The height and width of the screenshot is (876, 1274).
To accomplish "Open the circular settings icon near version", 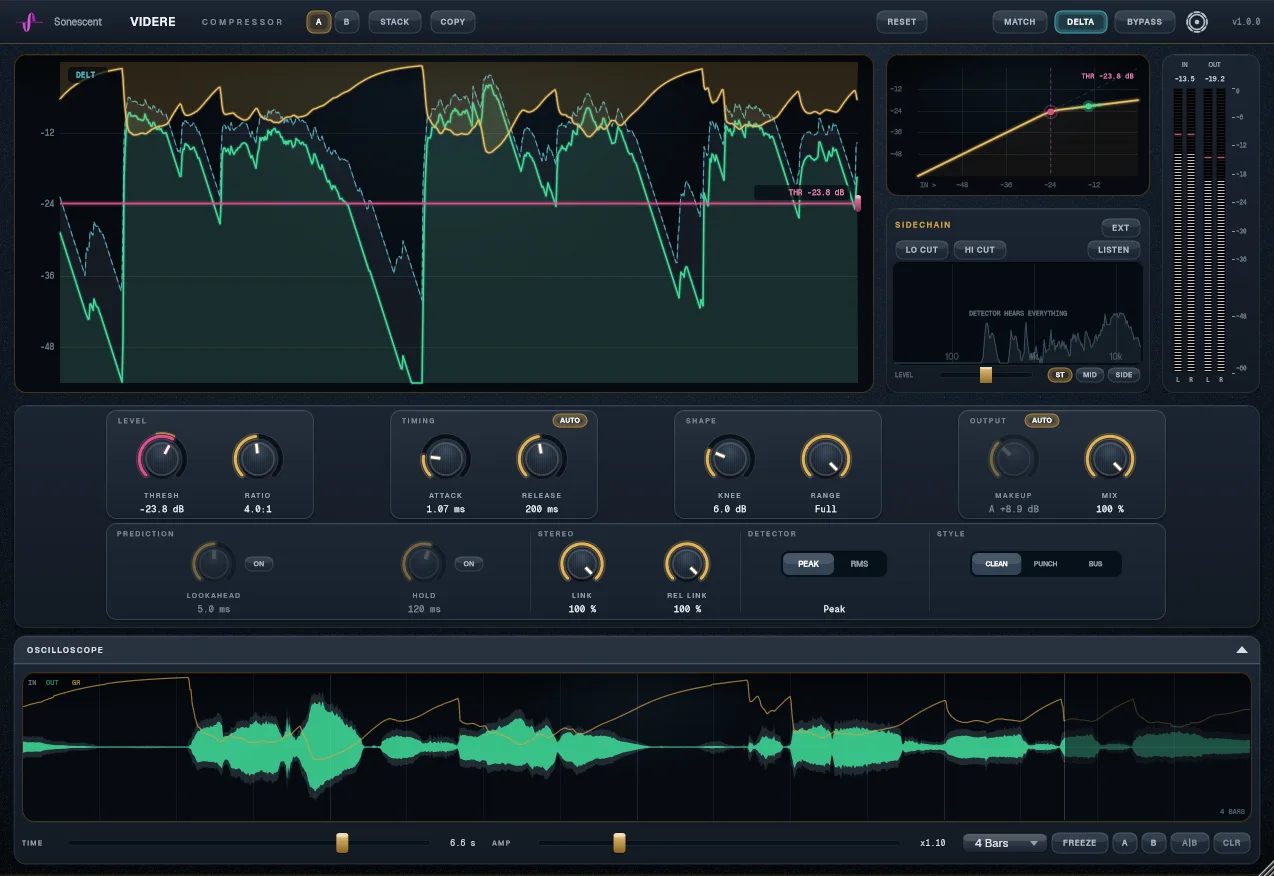I will coord(1197,22).
